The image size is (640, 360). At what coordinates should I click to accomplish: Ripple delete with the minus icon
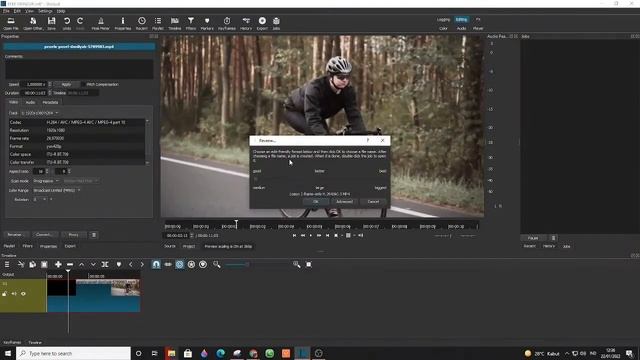tap(70, 264)
